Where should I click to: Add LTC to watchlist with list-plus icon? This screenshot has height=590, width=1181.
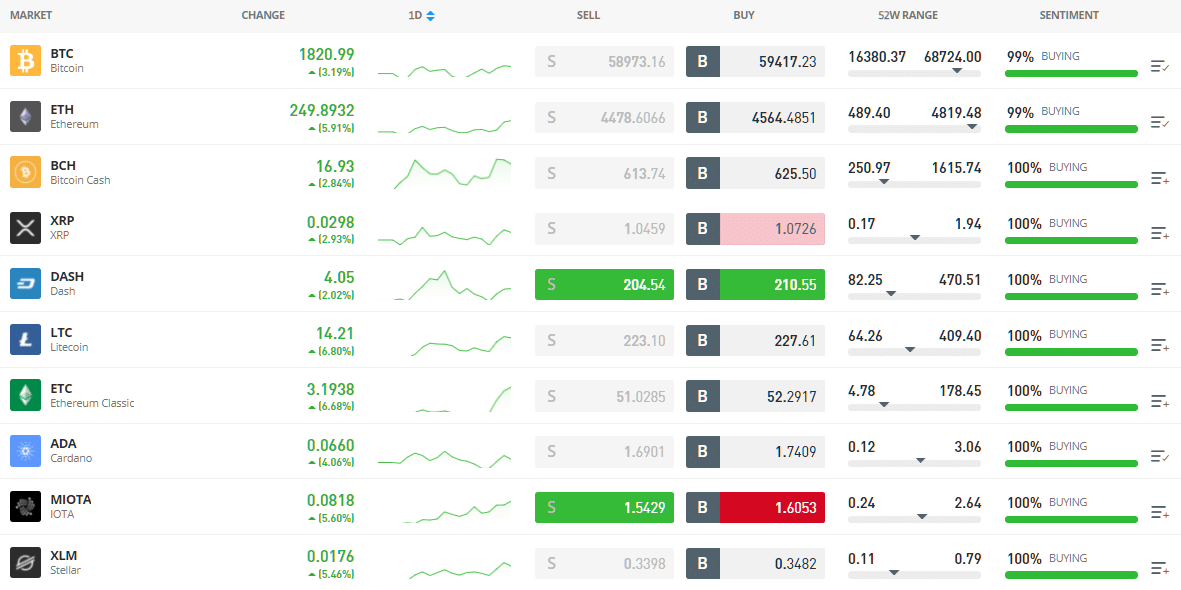1160,345
